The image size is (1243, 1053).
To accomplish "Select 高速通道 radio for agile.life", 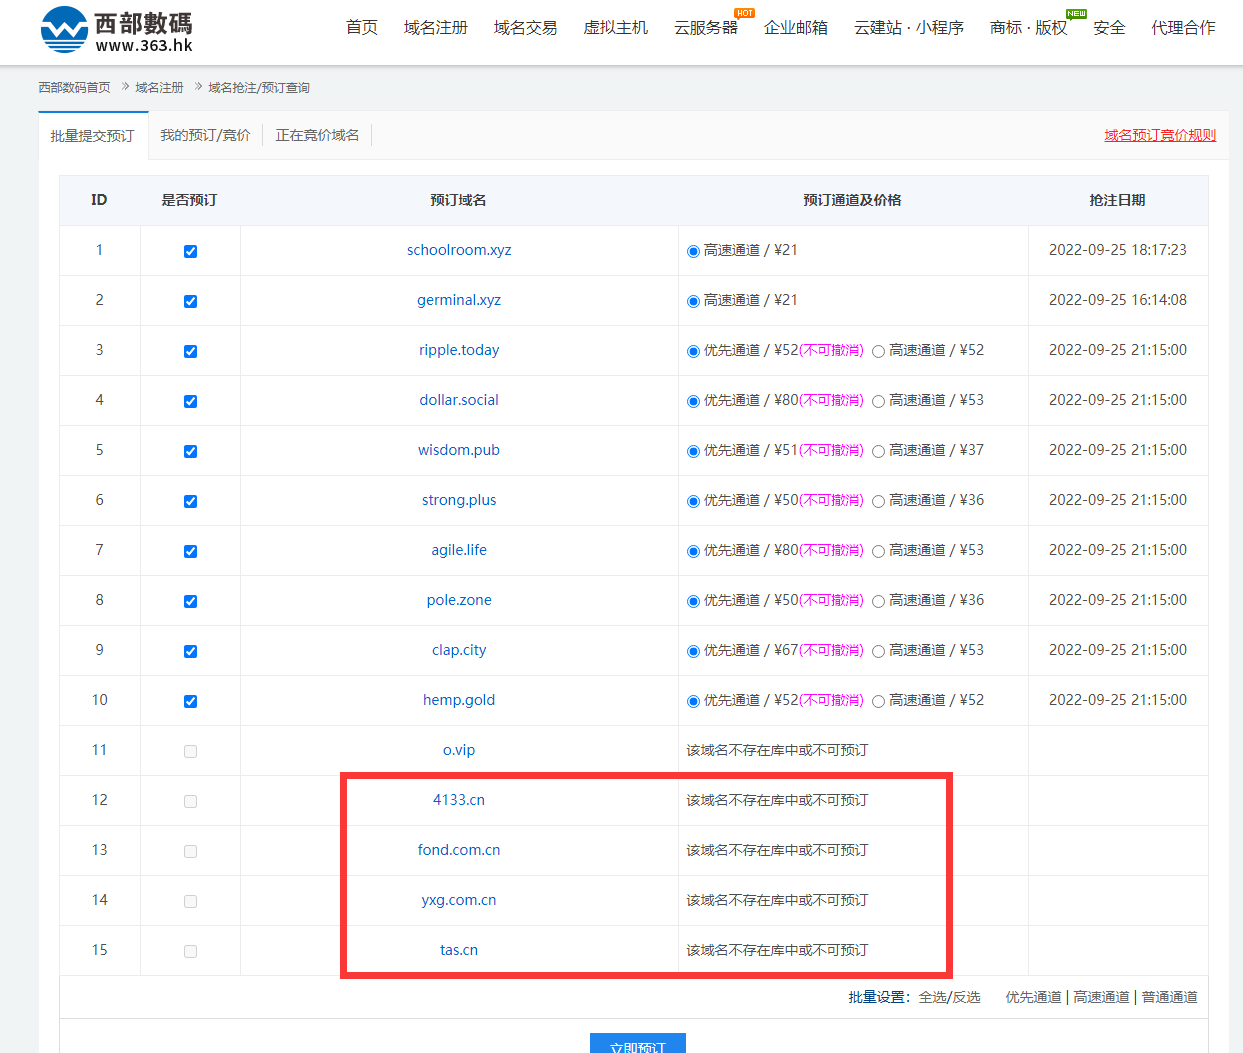I will pyautogui.click(x=877, y=550).
